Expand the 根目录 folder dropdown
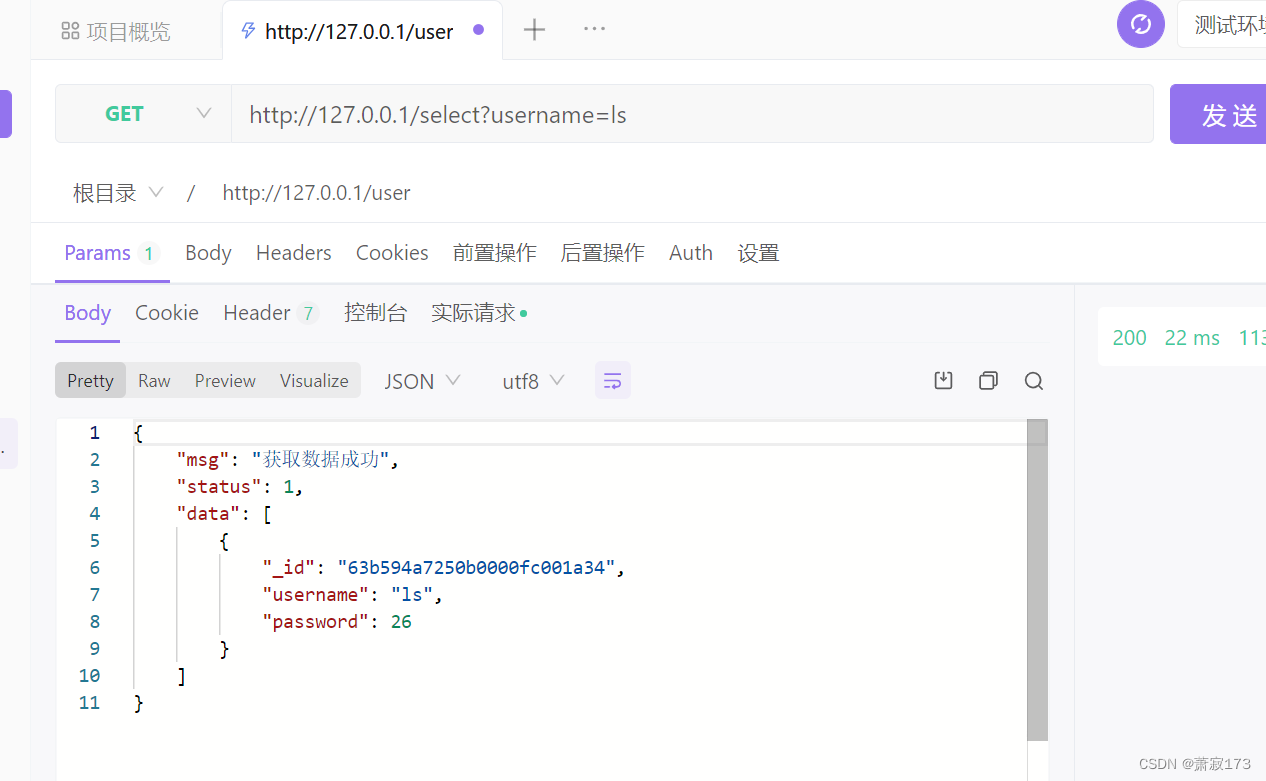Screen dimensions: 1266x781 pos(118,193)
